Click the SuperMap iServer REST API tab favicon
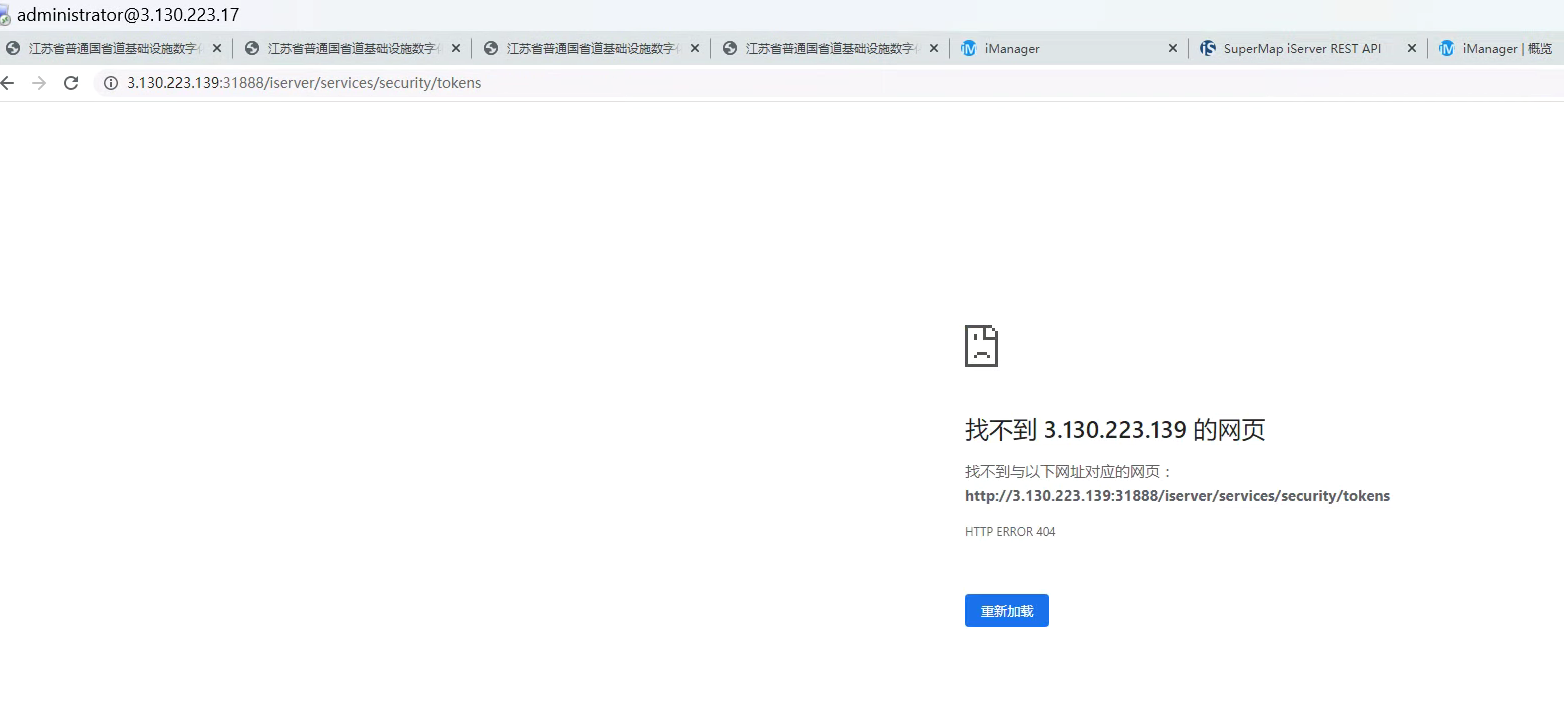The width and height of the screenshot is (1564, 722). pyautogui.click(x=1208, y=48)
